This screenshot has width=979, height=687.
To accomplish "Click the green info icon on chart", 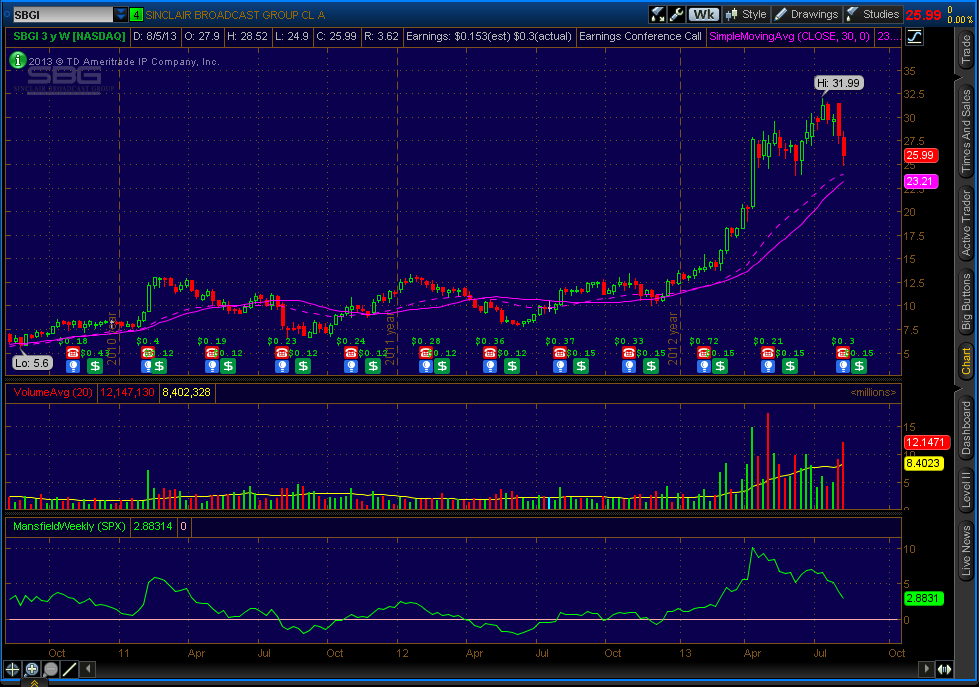I will click(x=17, y=61).
